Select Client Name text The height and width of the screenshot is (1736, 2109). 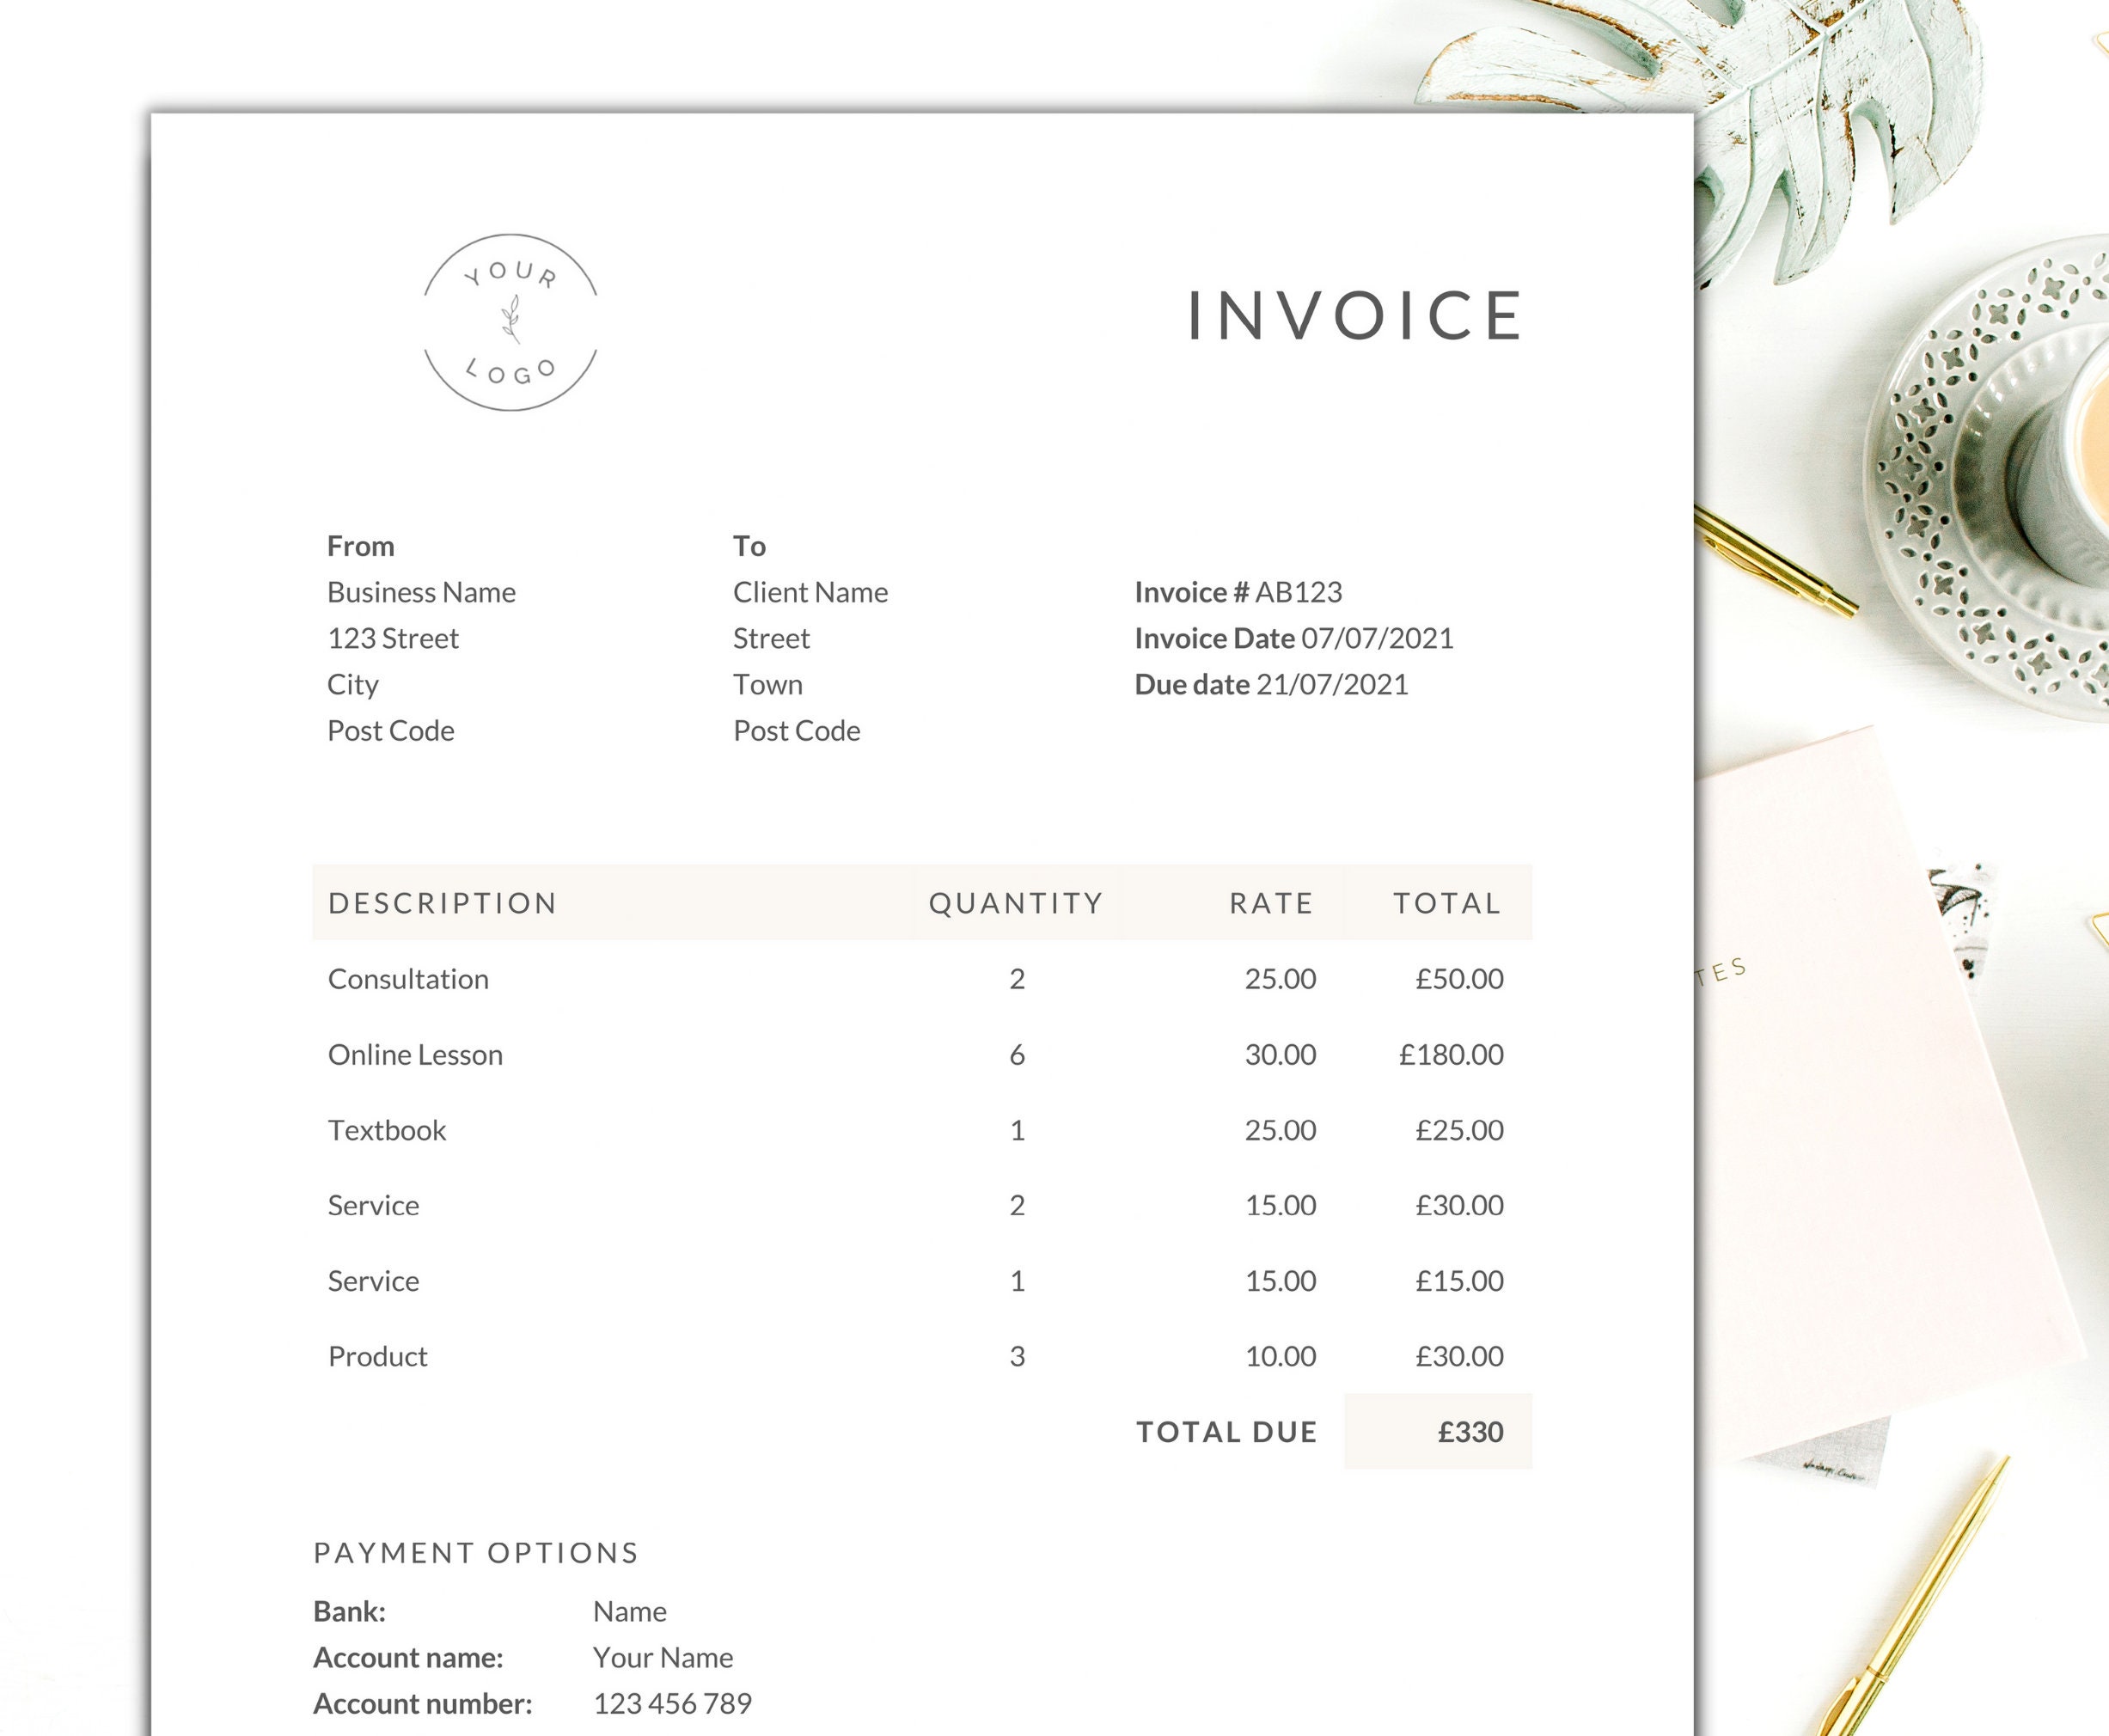coord(810,592)
